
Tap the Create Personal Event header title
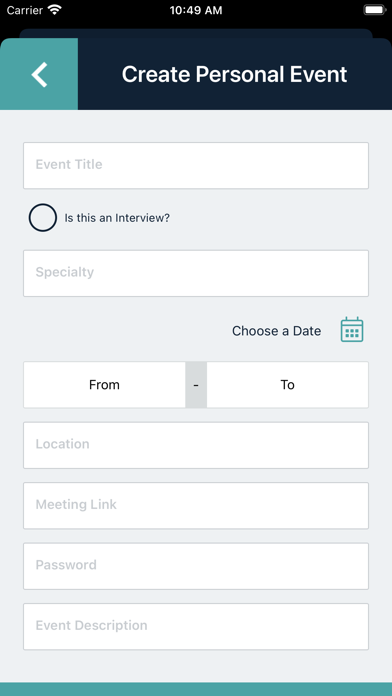click(234, 74)
